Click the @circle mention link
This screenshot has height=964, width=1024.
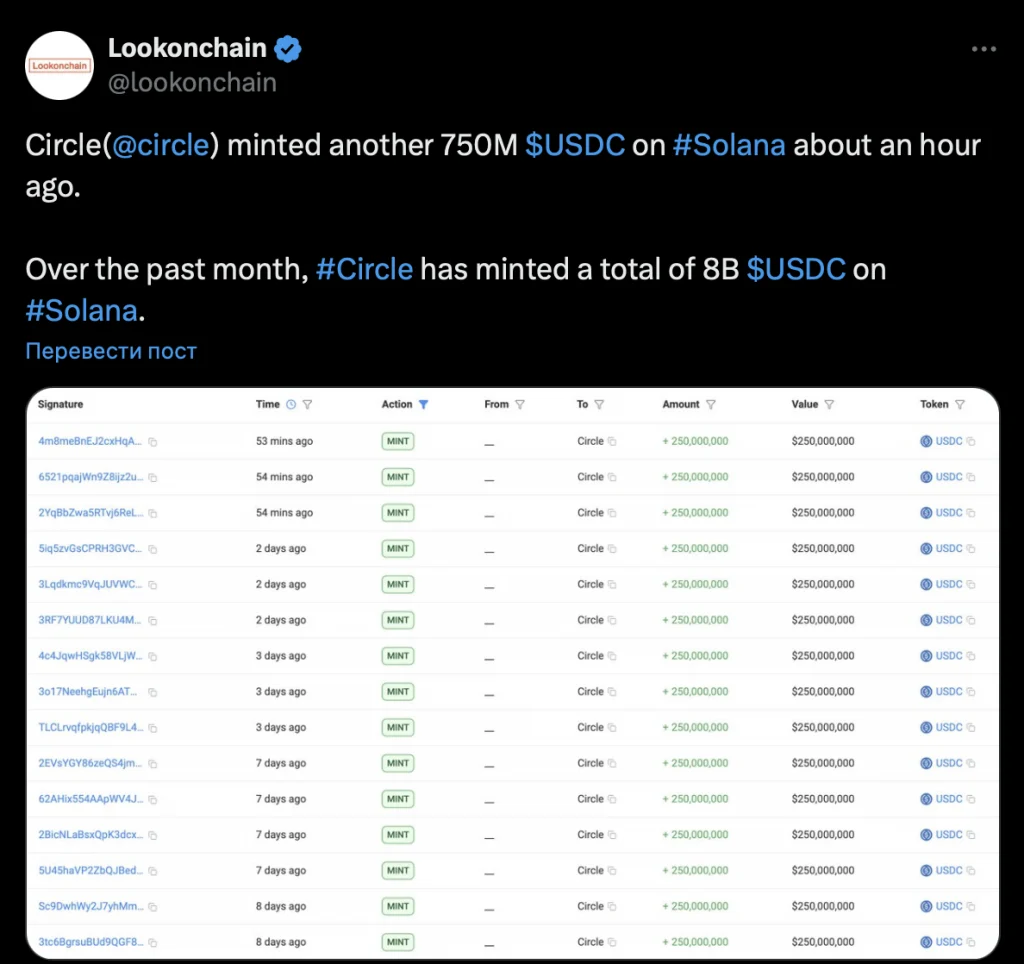[161, 145]
